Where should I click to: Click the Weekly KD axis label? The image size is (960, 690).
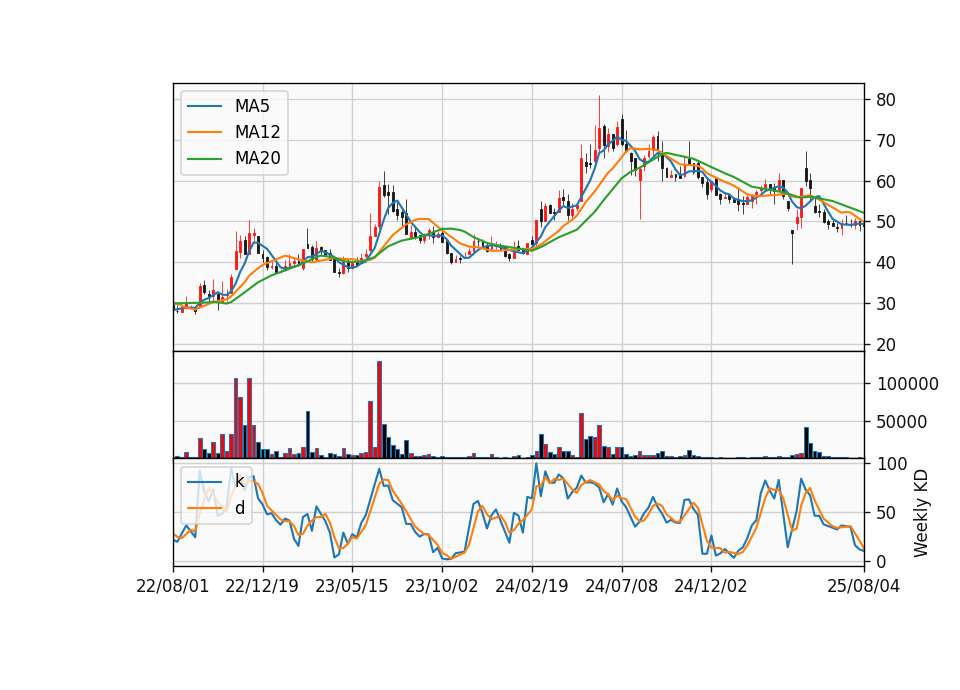click(x=921, y=513)
